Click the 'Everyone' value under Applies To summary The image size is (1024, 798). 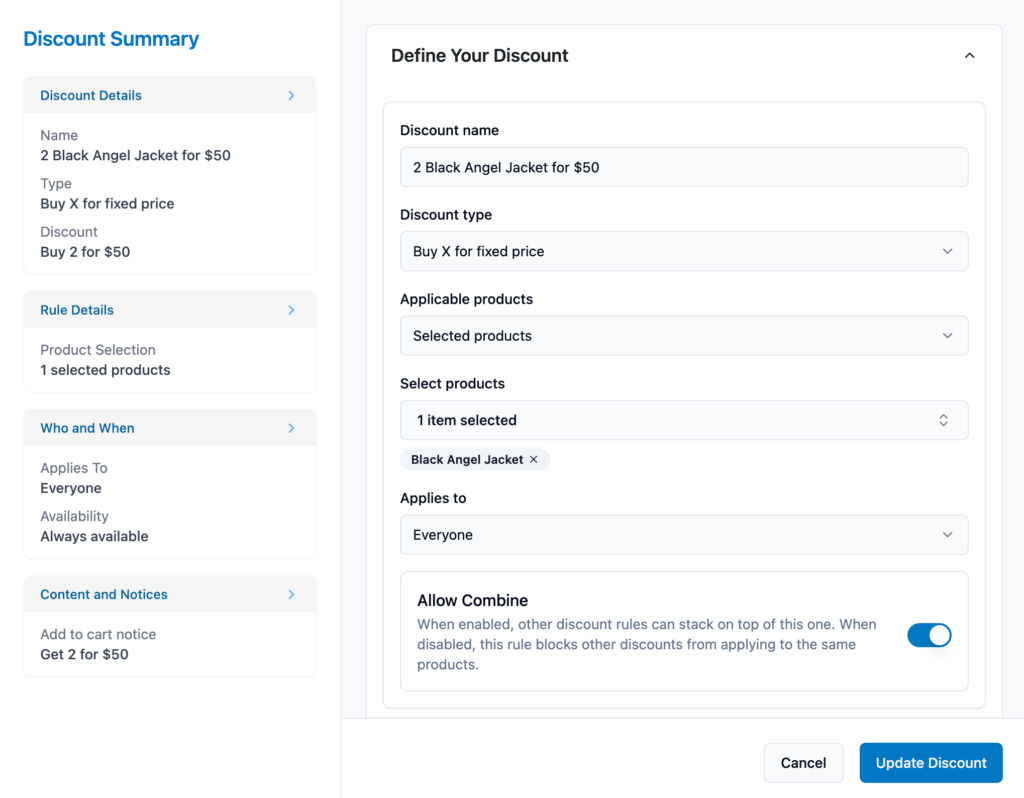(71, 488)
